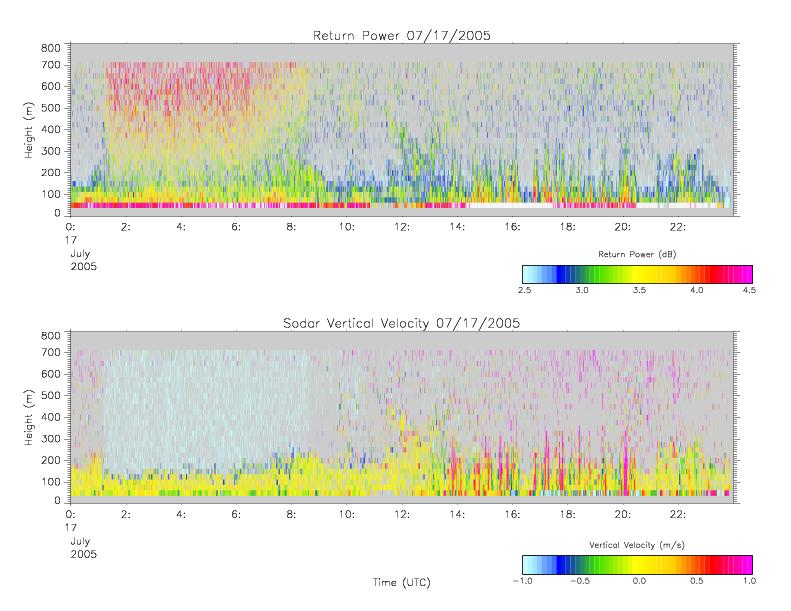Click the "Return Power 07/17/2005" chart title
This screenshot has height=611, width=791.
402,35
